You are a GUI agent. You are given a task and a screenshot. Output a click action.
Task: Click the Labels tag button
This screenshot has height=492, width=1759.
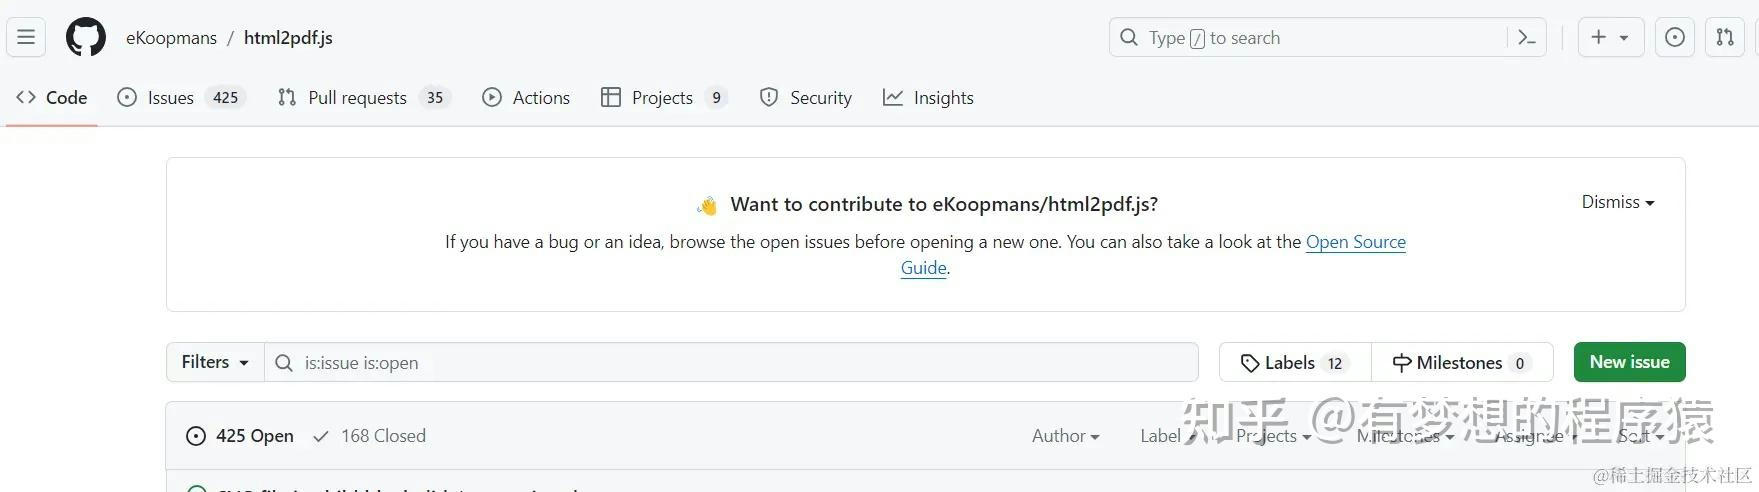[x=1294, y=362]
